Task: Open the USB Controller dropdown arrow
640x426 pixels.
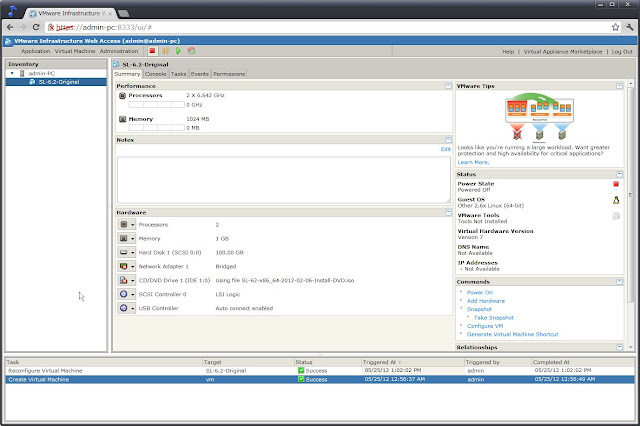Action: (x=133, y=308)
